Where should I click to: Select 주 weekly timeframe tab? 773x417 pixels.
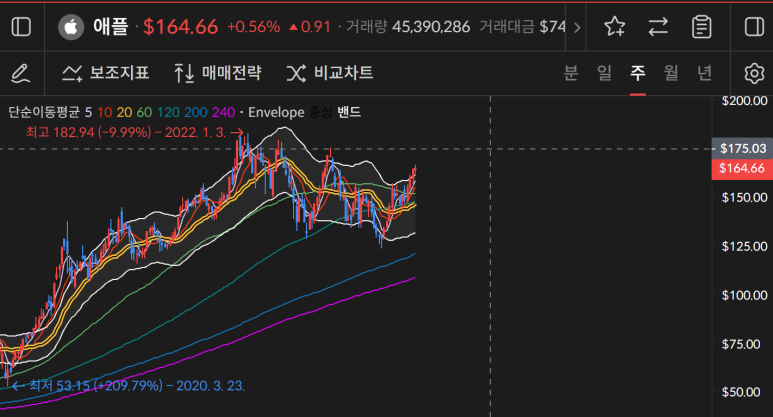(x=638, y=73)
